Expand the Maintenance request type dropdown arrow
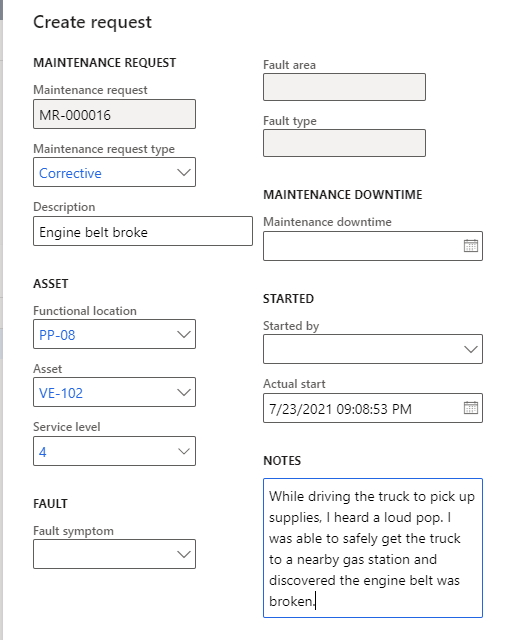 pos(184,172)
